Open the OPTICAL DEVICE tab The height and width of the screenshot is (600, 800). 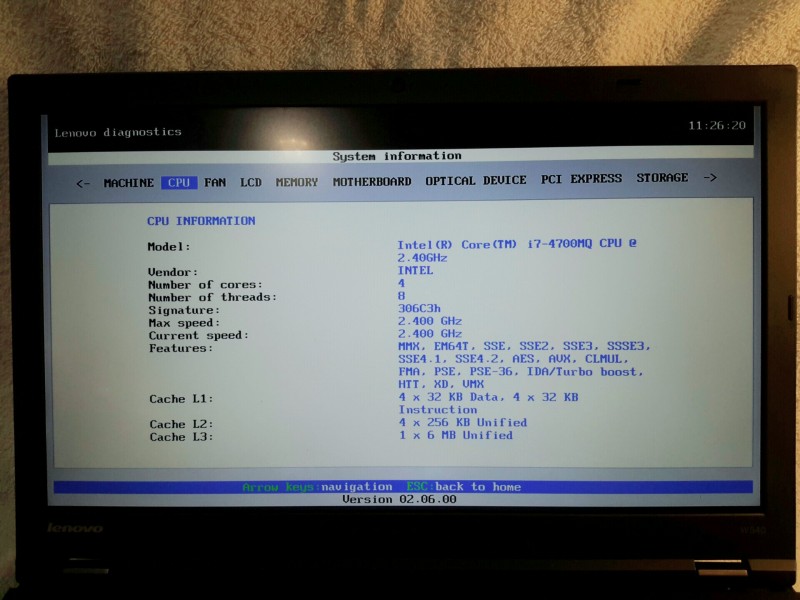[x=476, y=180]
